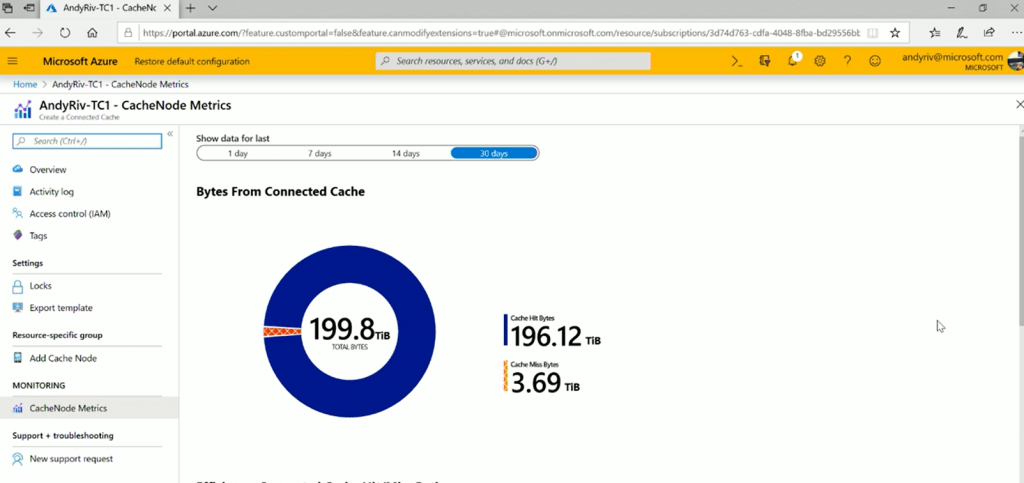This screenshot has width=1024, height=483.
Task: Open Overview in the left menu
Action: (48, 170)
